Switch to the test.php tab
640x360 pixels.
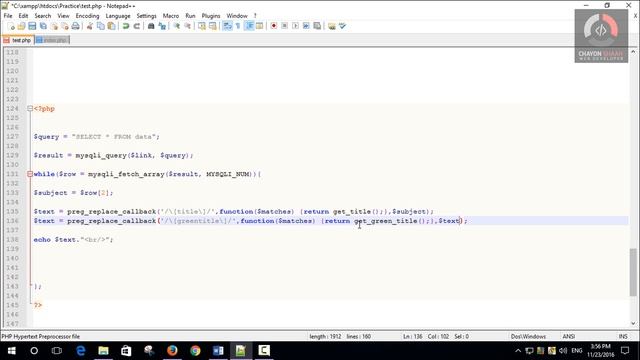(x=18, y=40)
